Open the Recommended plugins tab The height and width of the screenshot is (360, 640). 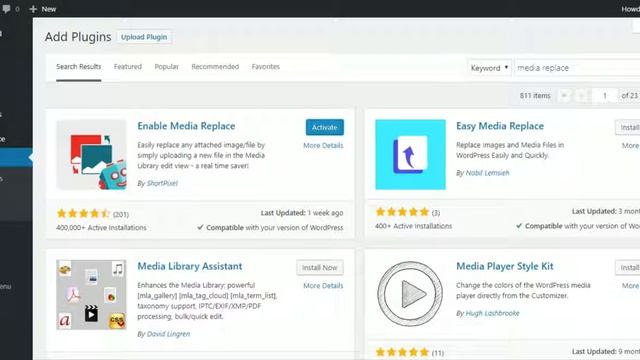tap(215, 67)
